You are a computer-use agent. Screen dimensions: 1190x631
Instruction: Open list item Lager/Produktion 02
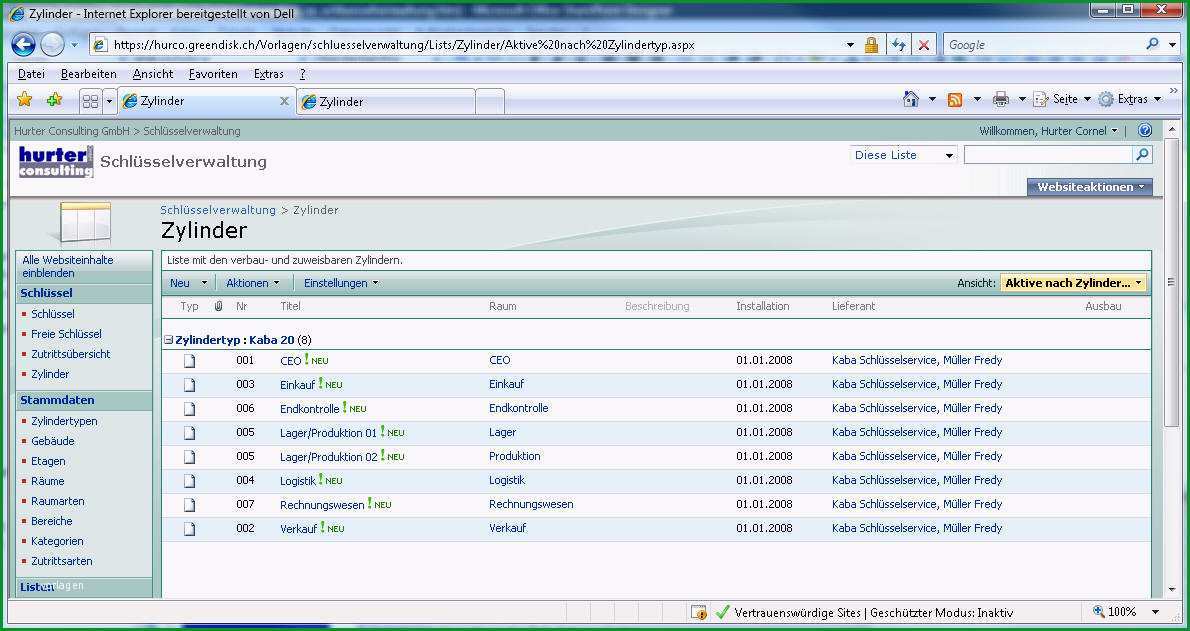[328, 457]
